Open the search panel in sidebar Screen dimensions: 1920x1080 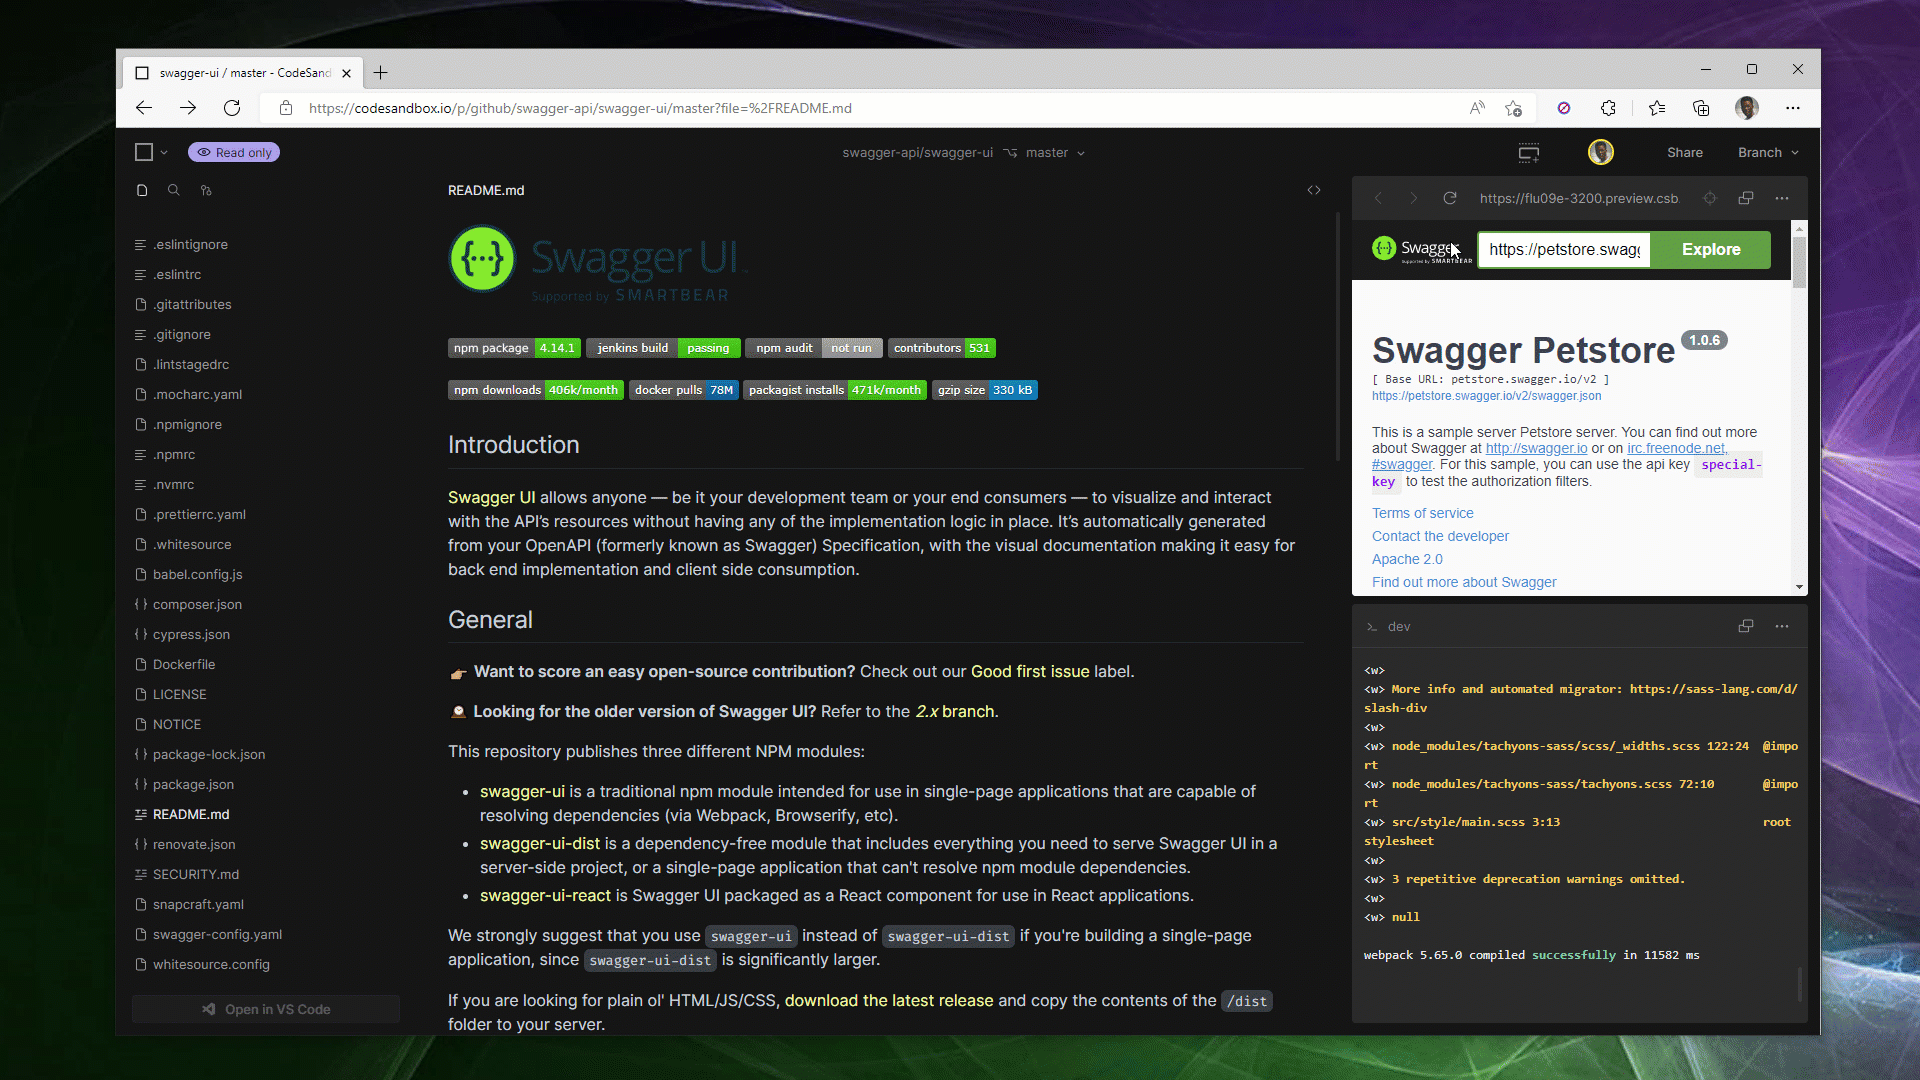pos(173,190)
